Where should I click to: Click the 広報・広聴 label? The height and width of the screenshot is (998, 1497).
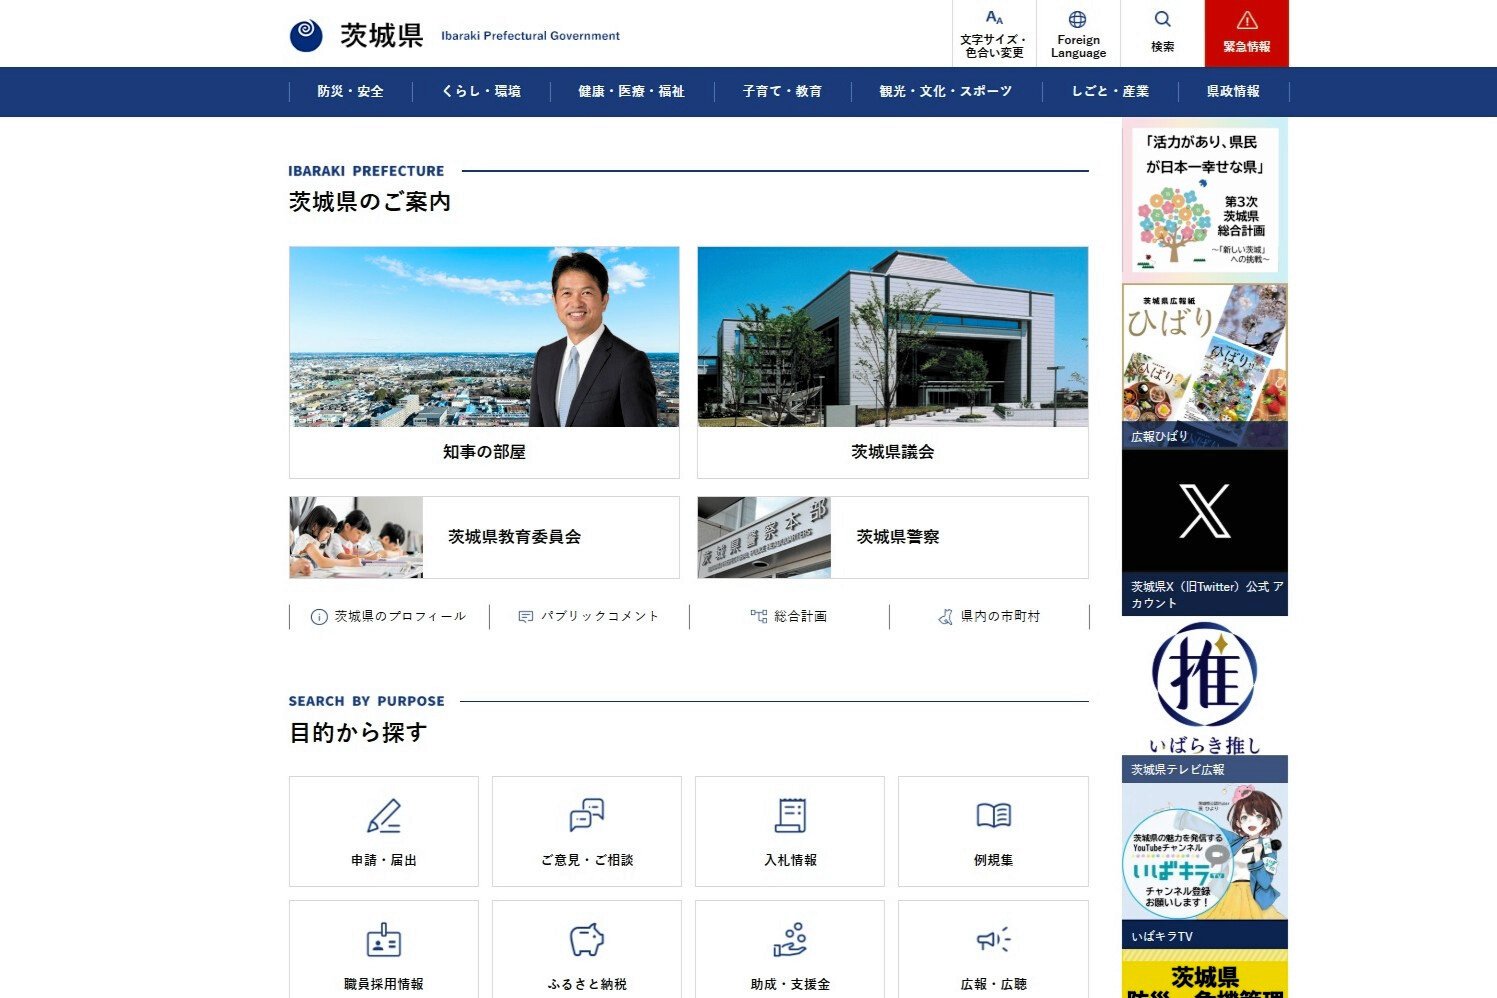pos(993,984)
